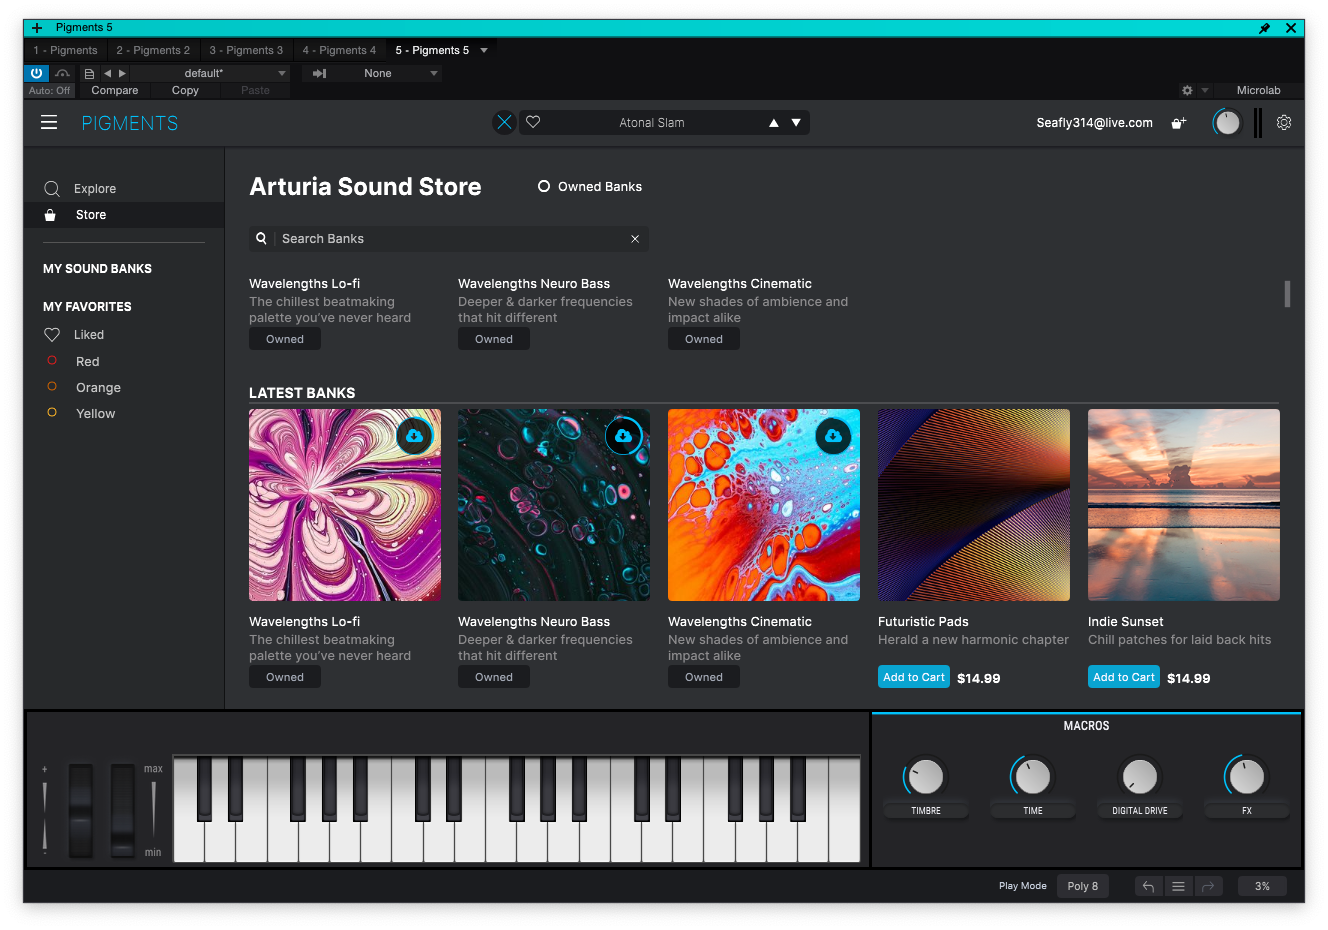Click plus icon to add plugin instance
Image resolution: width=1328 pixels, height=930 pixels.
point(37,28)
